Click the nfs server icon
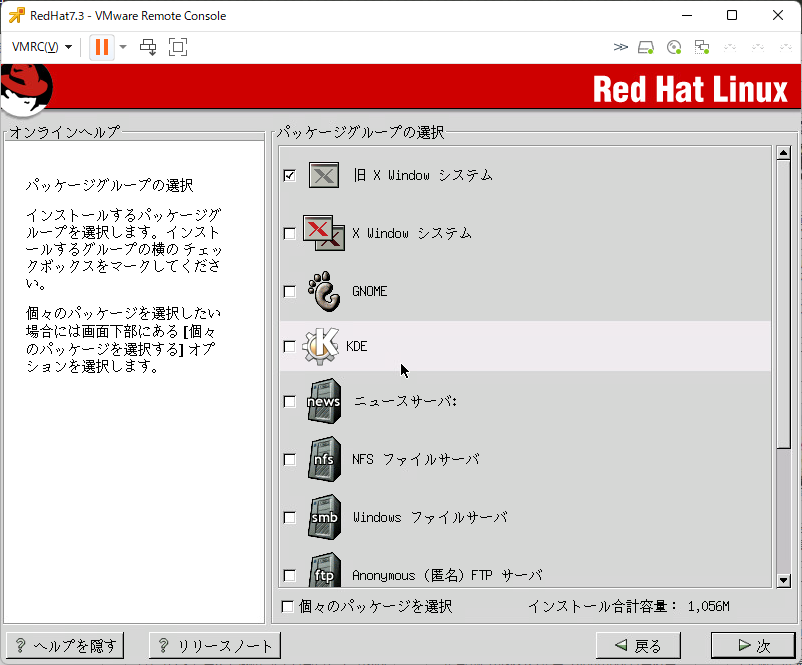The width and height of the screenshot is (802, 665). (x=324, y=459)
